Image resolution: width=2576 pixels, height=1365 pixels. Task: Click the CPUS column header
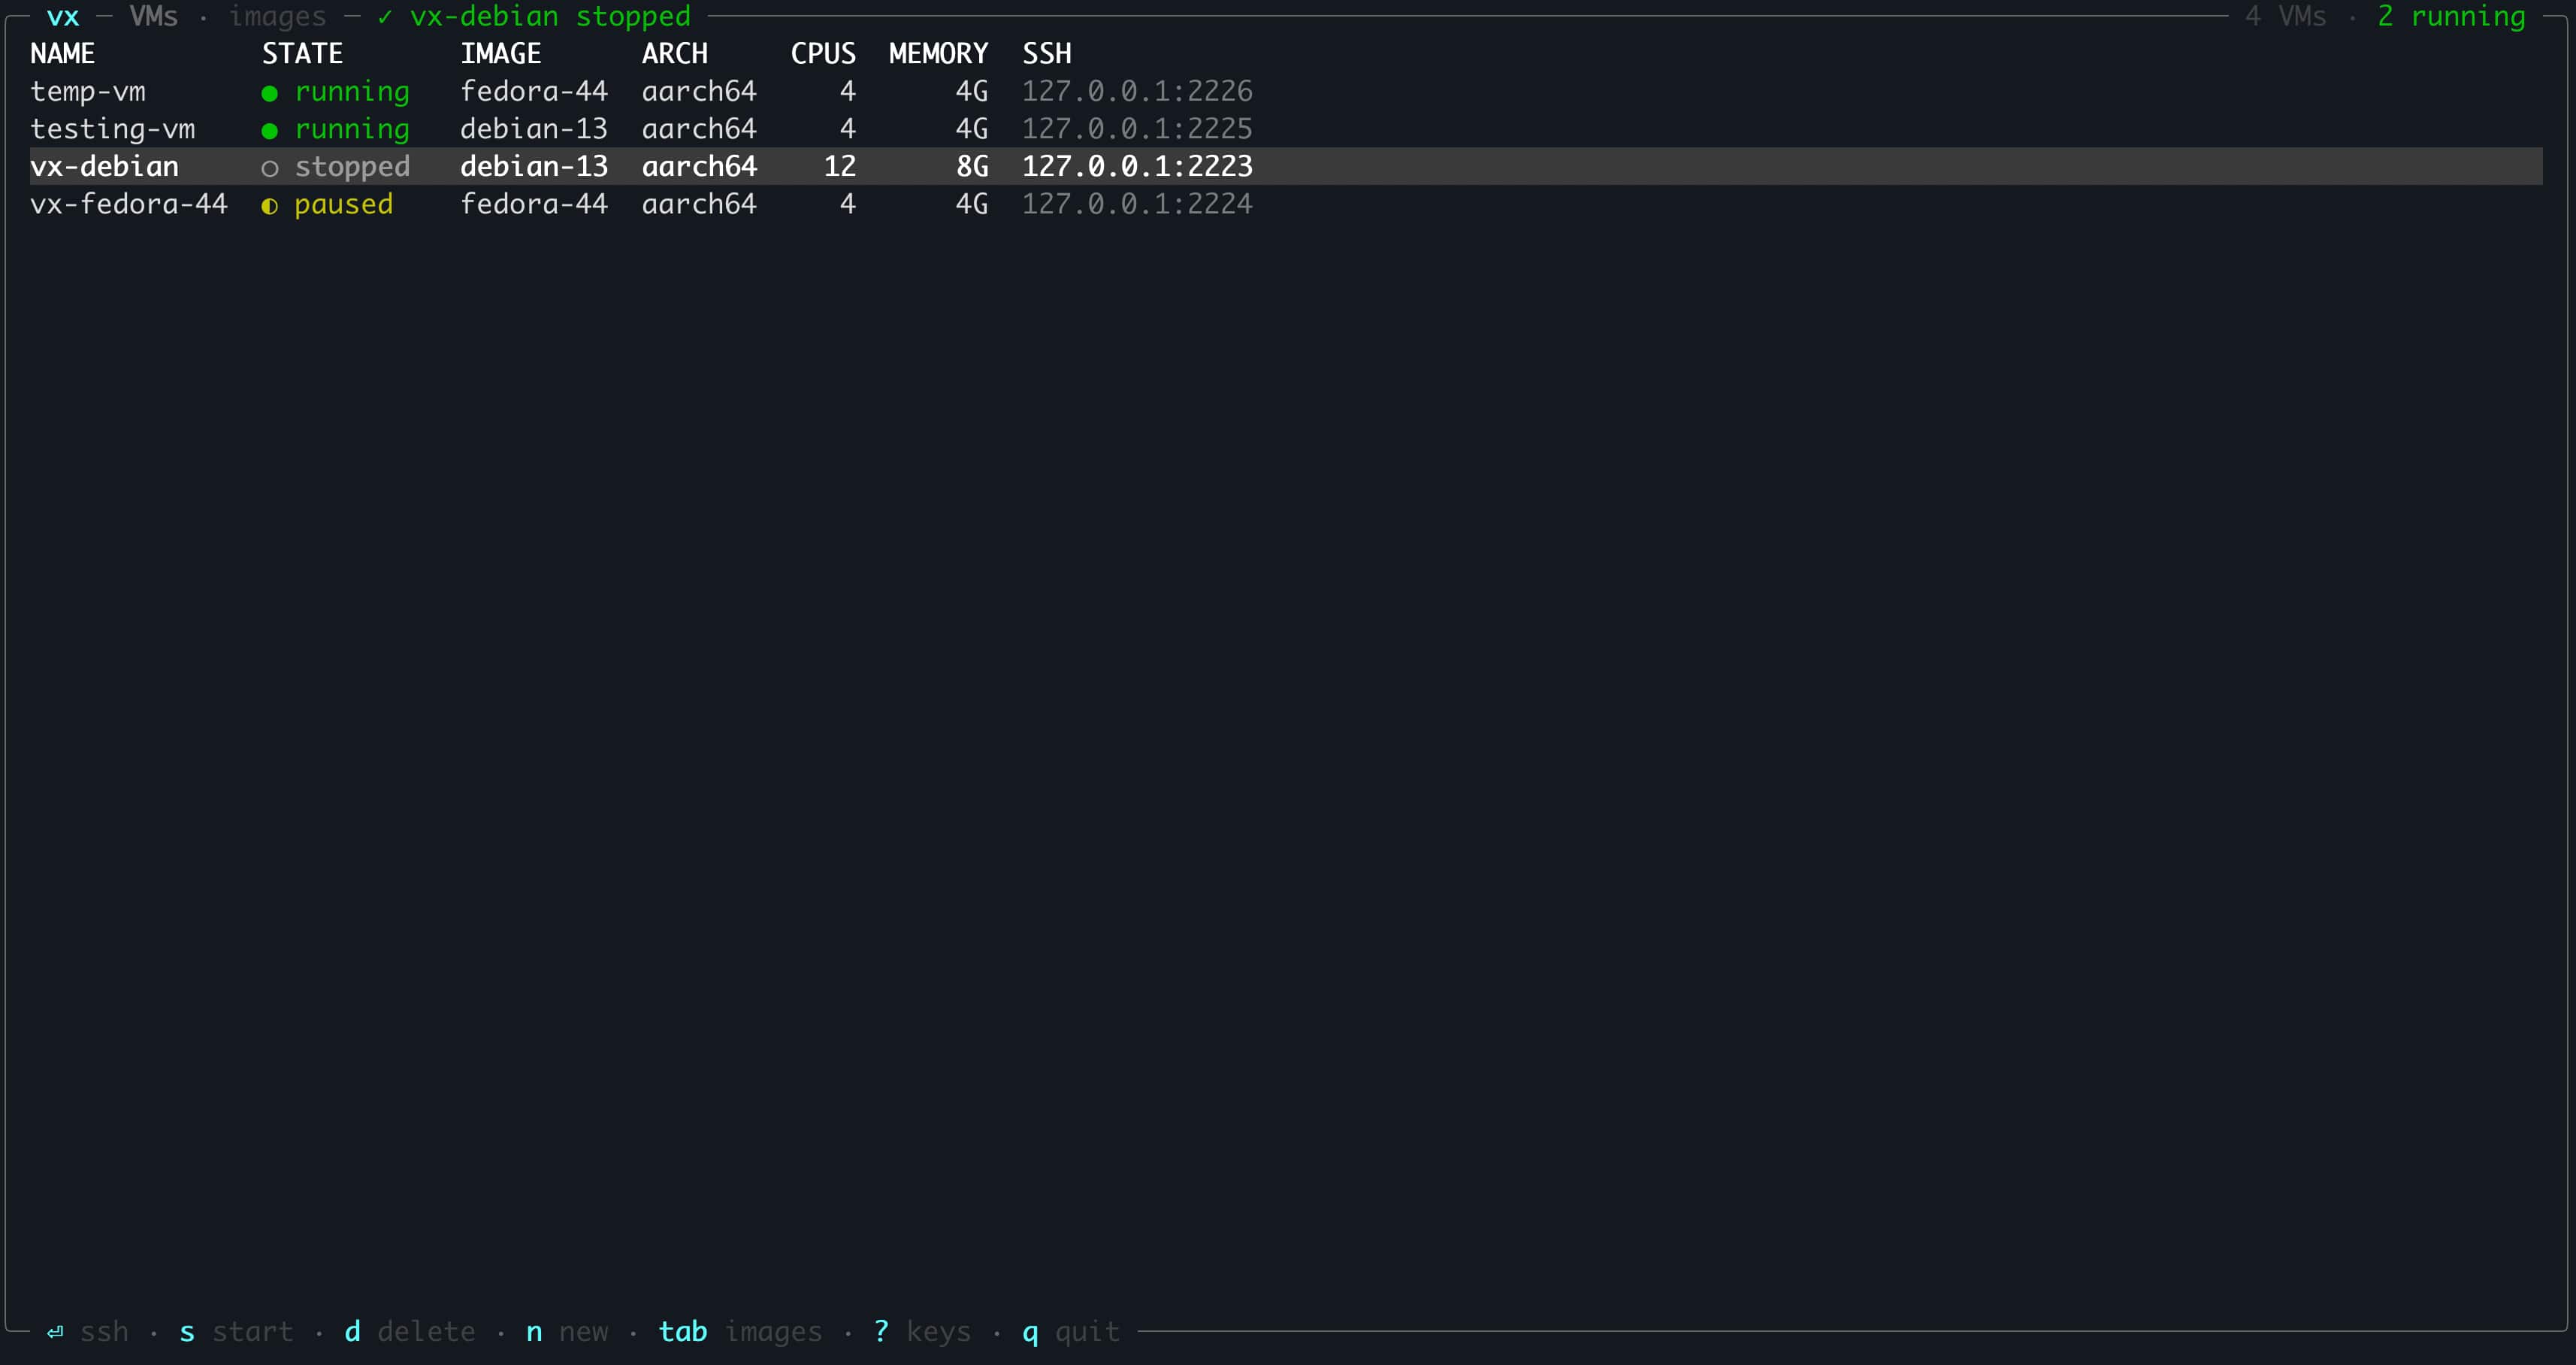[x=823, y=53]
